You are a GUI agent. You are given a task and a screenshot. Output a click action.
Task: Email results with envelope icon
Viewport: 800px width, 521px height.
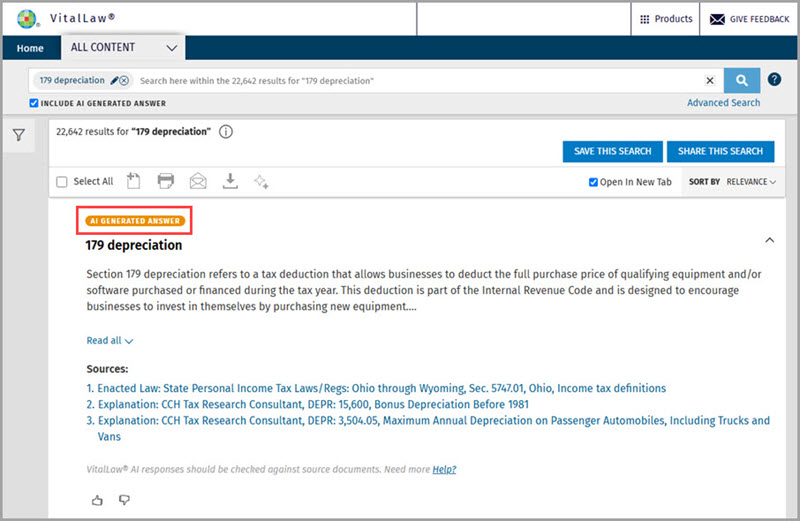click(x=198, y=181)
